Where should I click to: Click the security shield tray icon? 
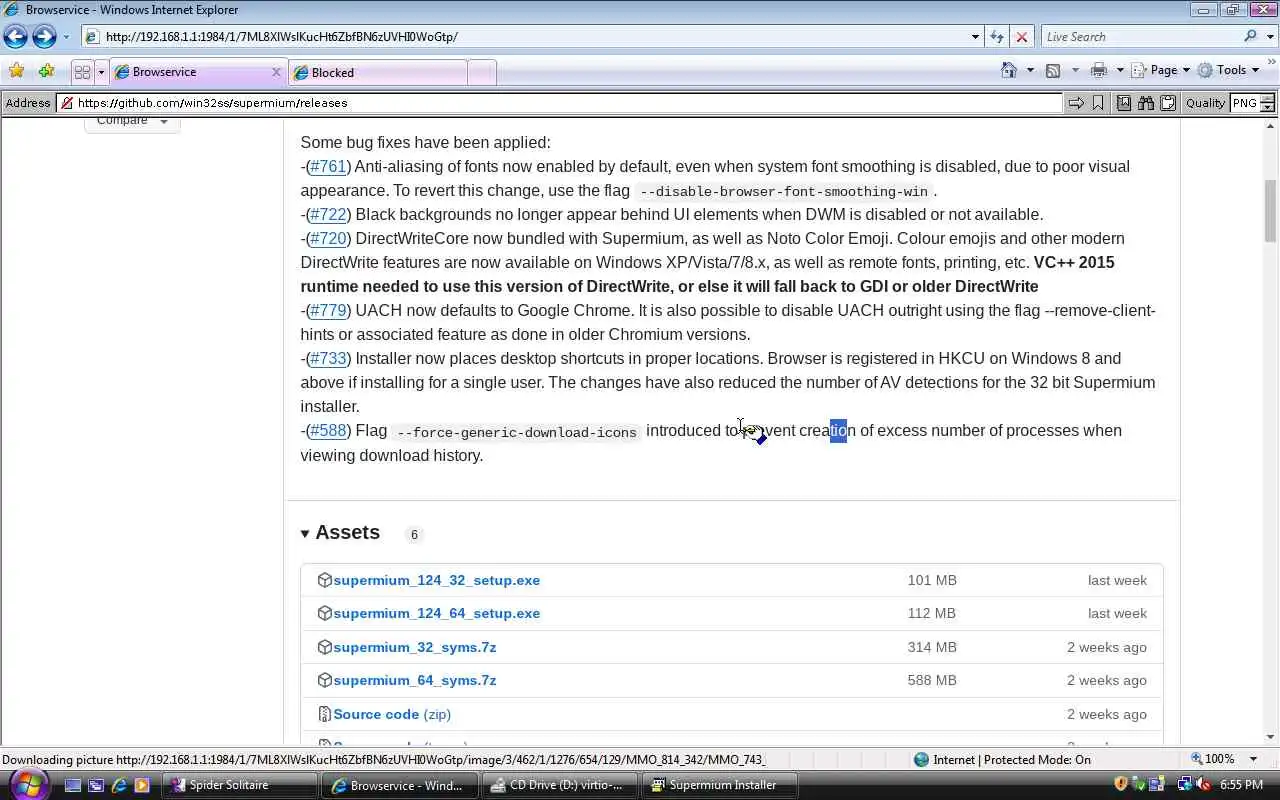[x=1121, y=785]
